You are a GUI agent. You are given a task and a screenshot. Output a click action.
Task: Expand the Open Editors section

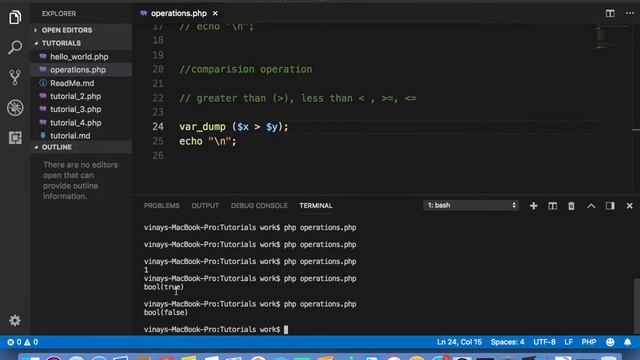[x=82, y=30]
